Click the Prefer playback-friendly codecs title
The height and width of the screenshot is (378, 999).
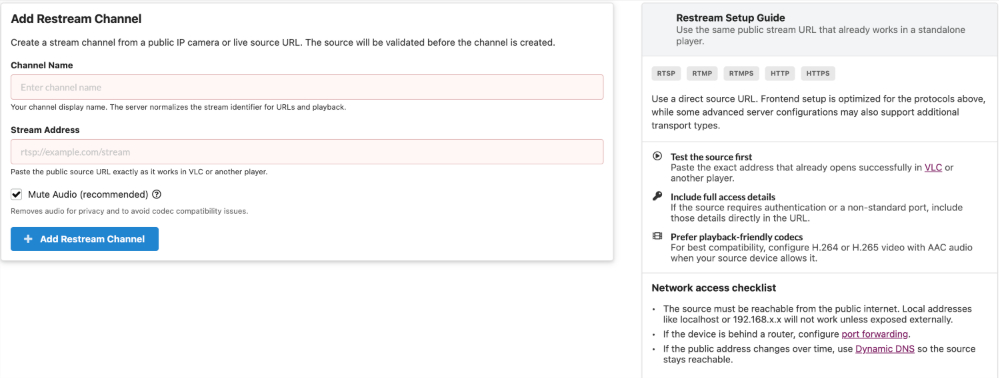737,237
